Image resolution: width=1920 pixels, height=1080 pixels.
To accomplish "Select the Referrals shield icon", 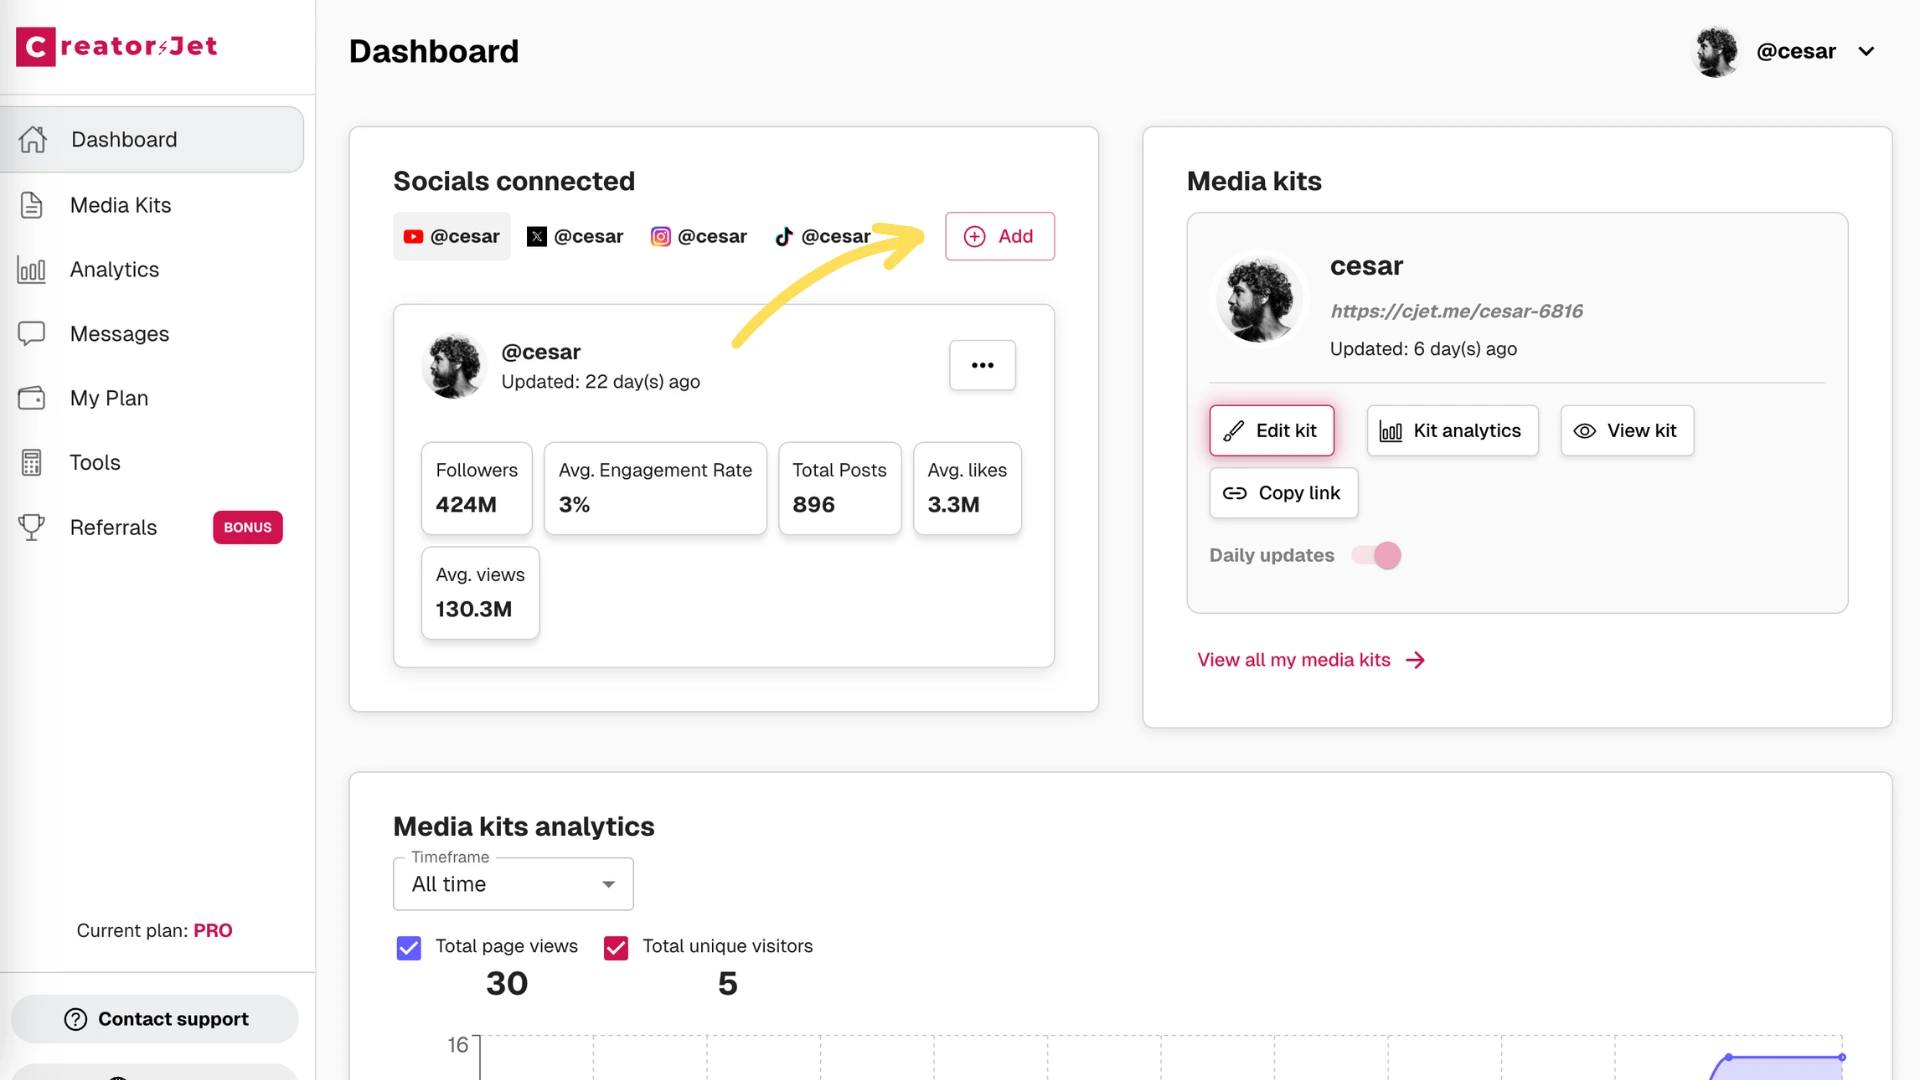I will tap(33, 527).
